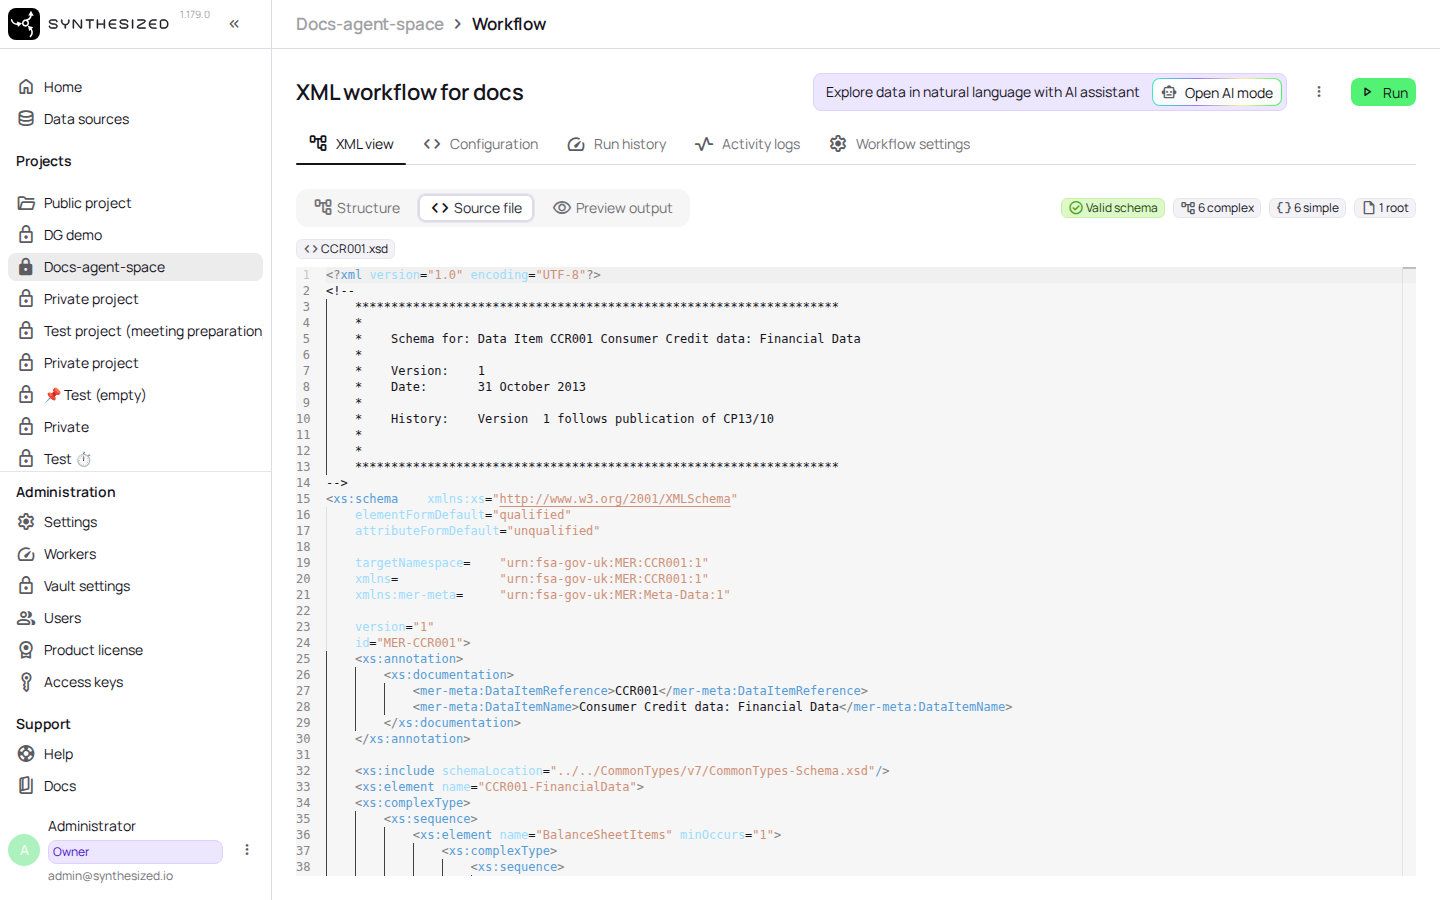This screenshot has width=1440, height=900.
Task: Click the Synthesized logo icon
Action: coord(24,24)
